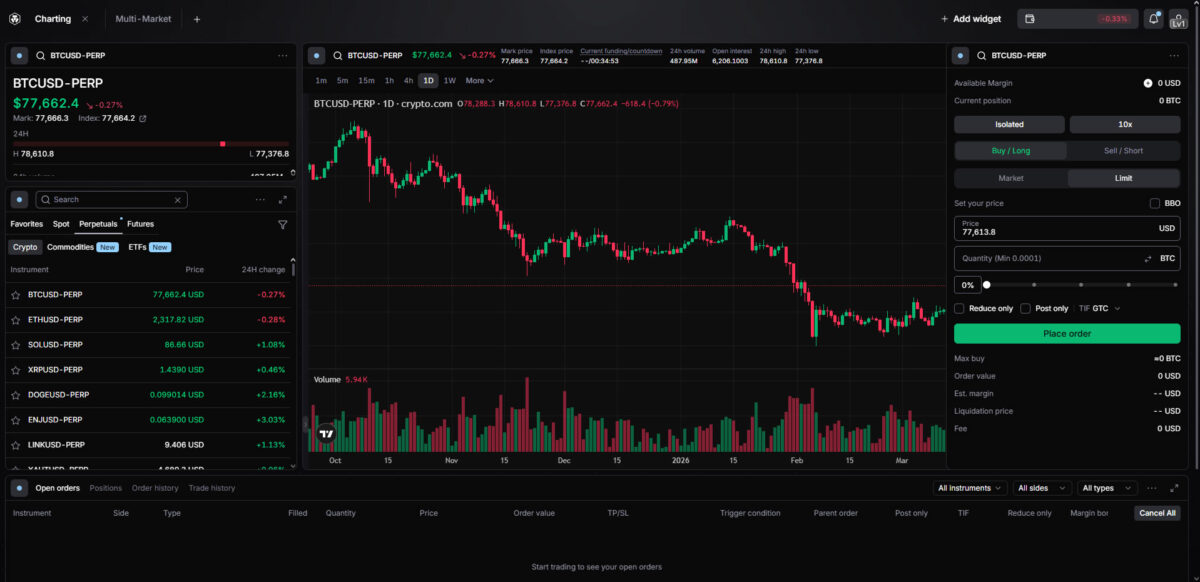Click Add widget
The width and height of the screenshot is (1200, 582).
click(x=971, y=18)
